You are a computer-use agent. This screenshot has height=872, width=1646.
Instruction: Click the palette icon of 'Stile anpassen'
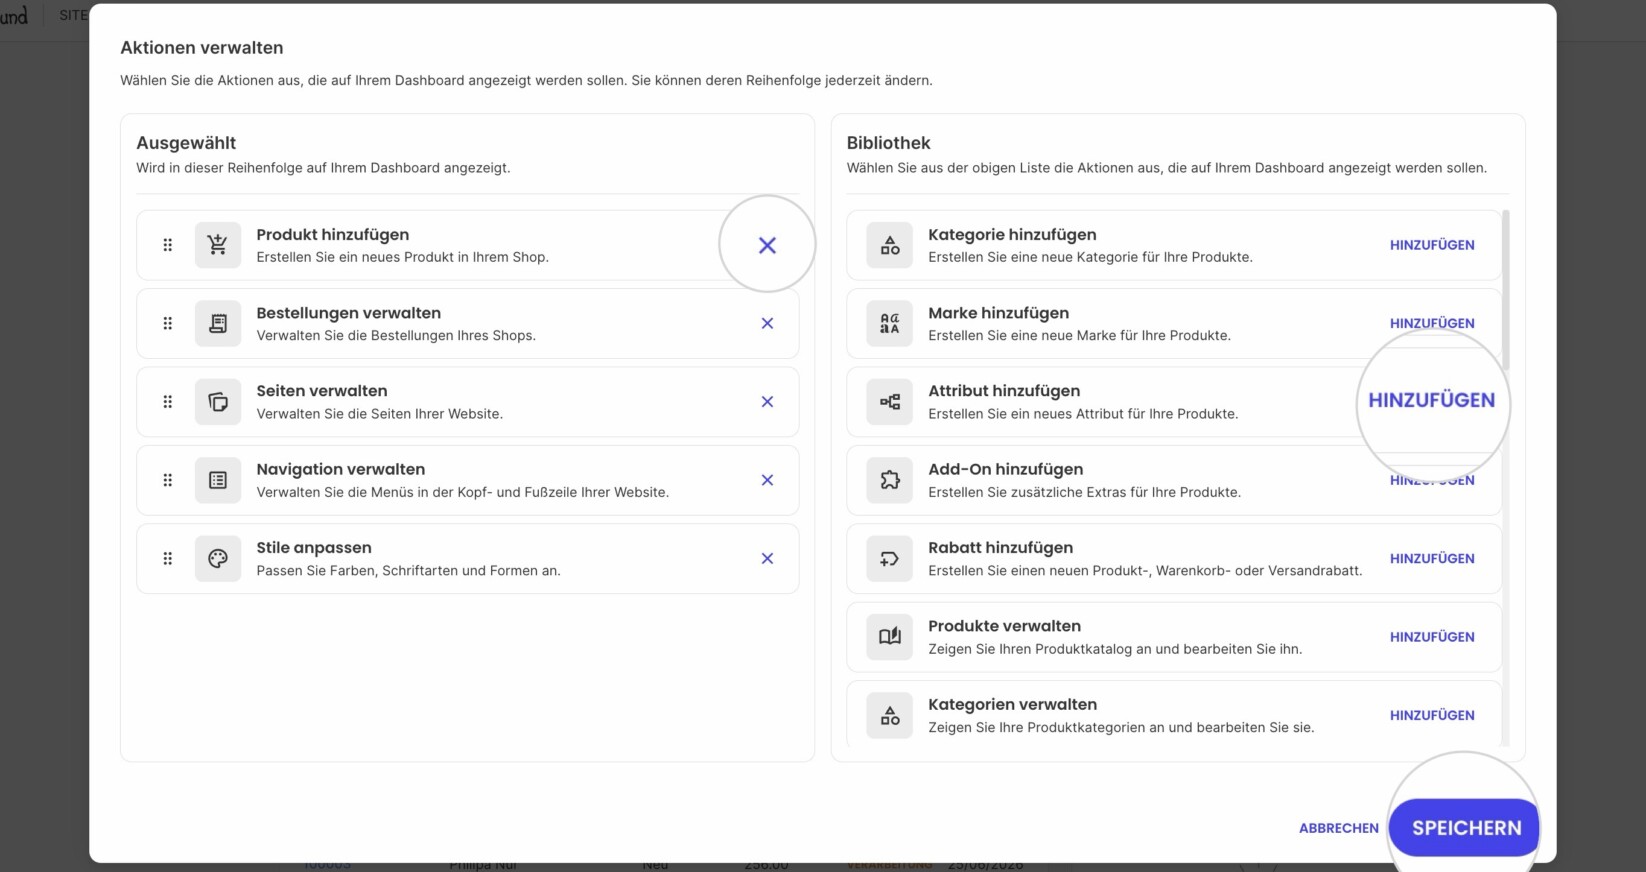click(218, 559)
